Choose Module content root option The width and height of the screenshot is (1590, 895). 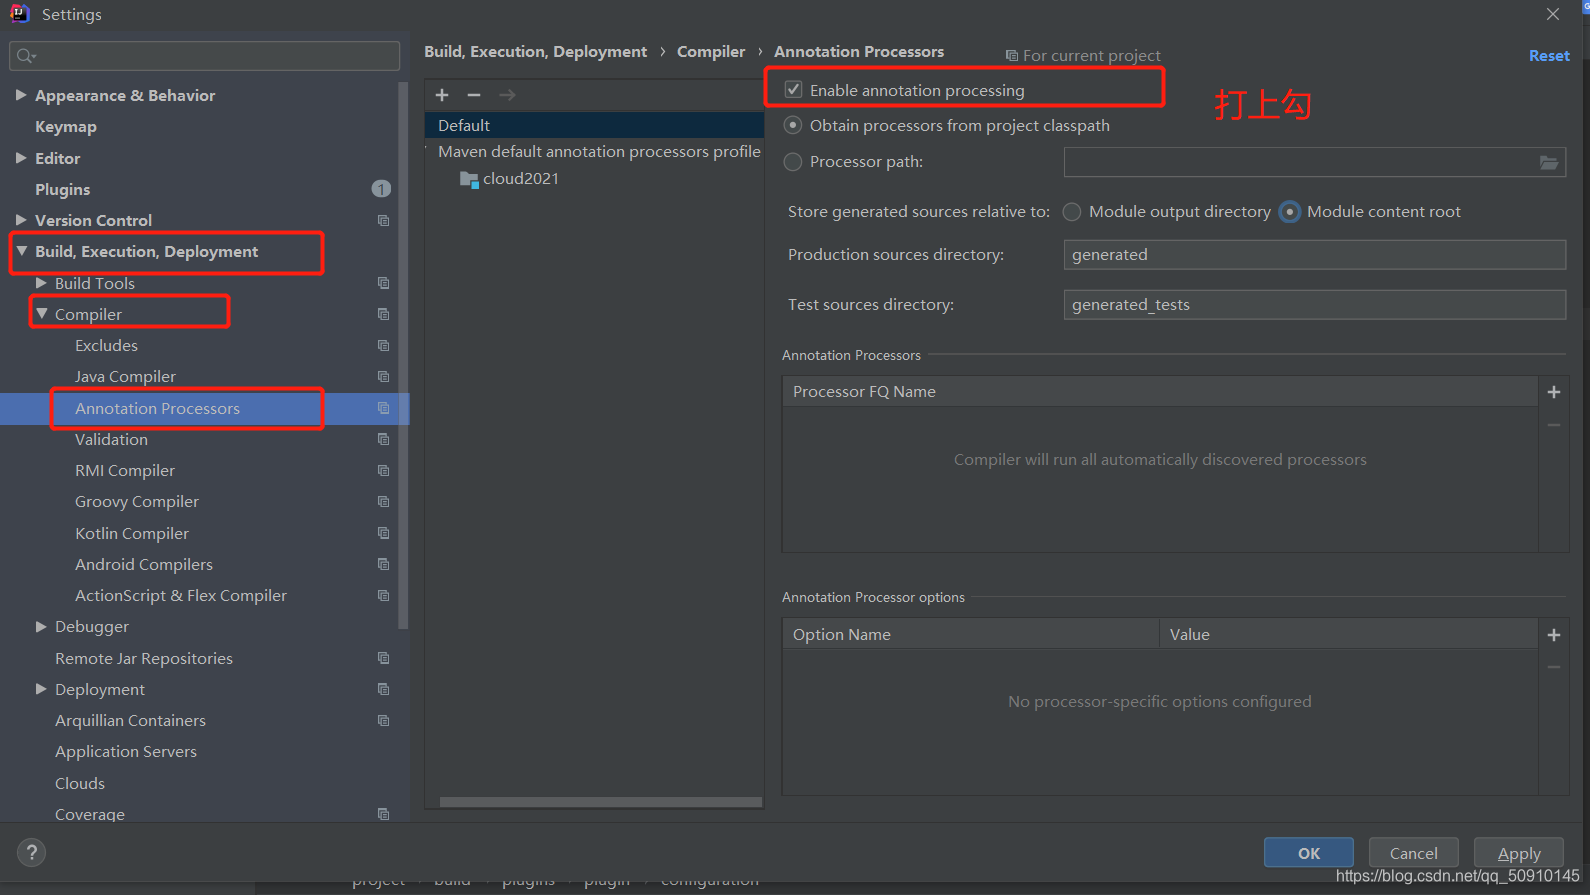(x=1290, y=212)
